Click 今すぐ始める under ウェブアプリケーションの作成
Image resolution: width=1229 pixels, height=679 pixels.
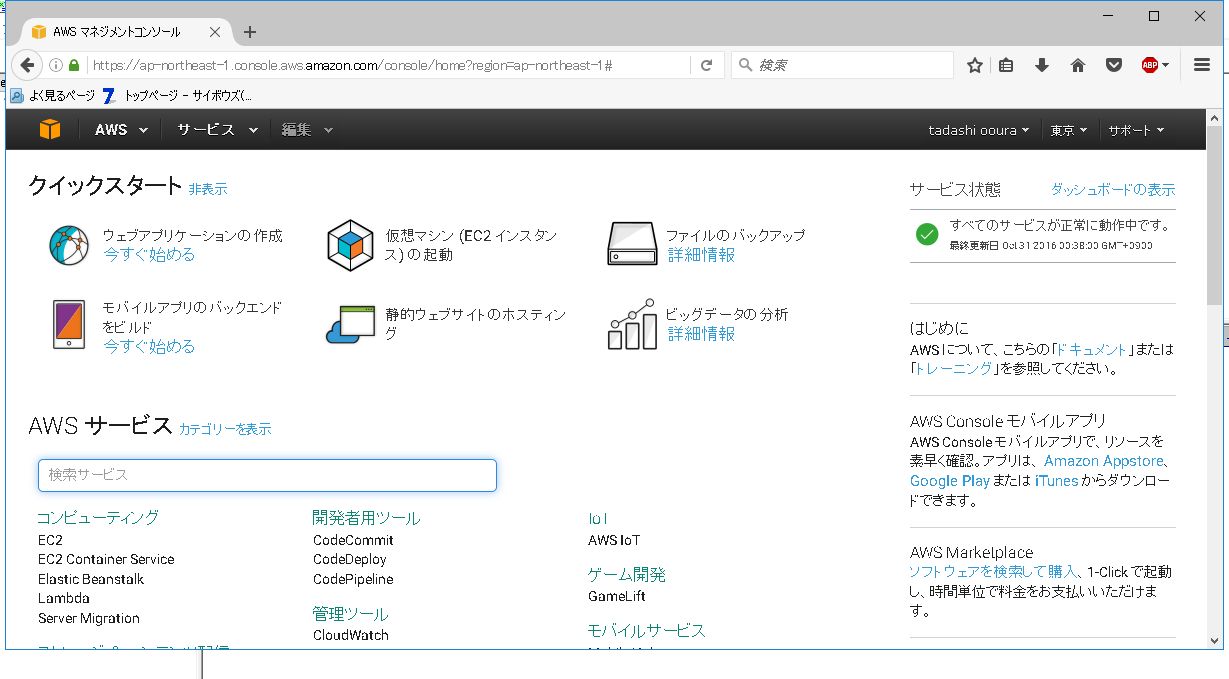click(x=149, y=254)
